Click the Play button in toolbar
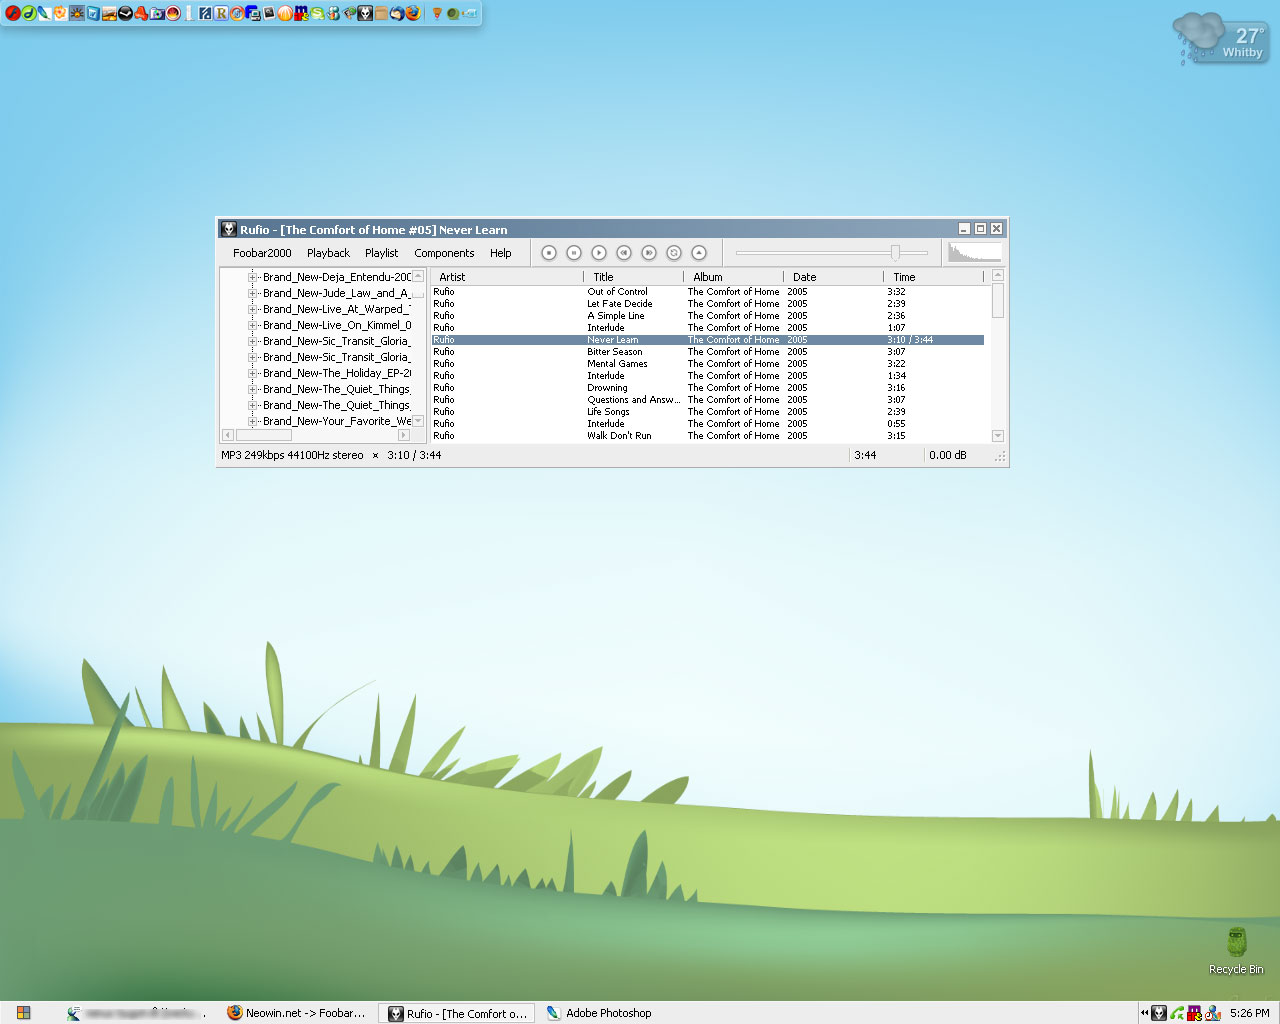 (x=599, y=253)
